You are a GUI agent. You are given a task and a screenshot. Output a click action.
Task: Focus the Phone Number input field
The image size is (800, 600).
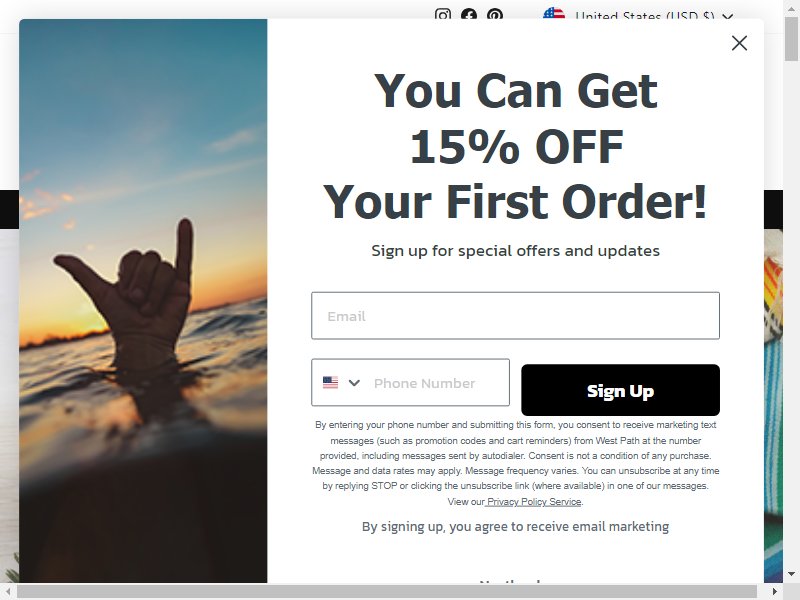click(x=438, y=383)
